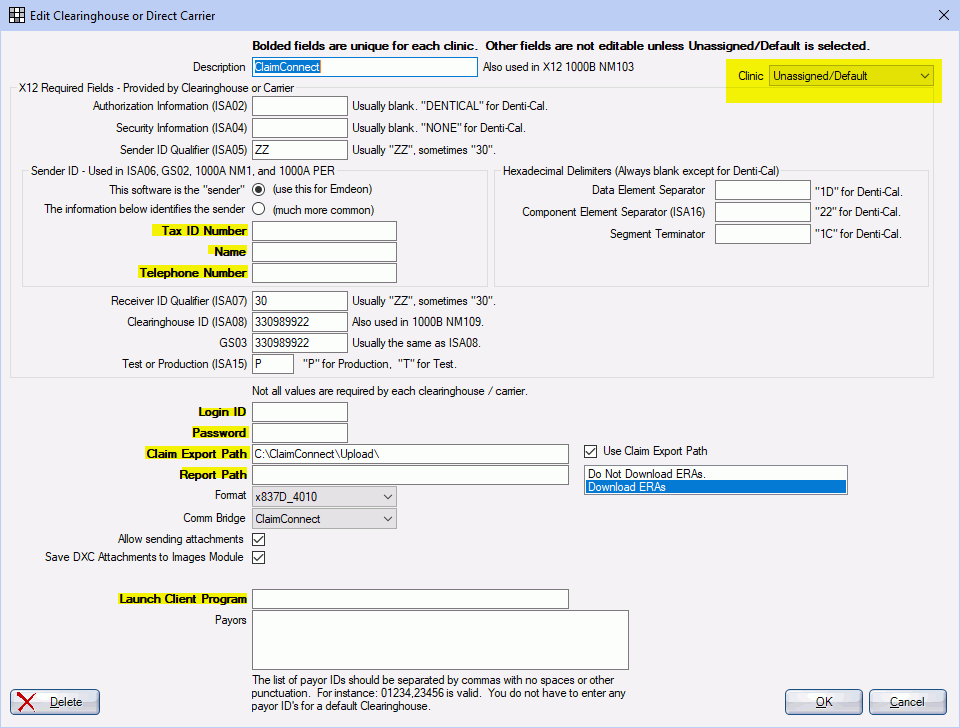Select 'The information below identifies the sender' radio
960x728 pixels.
click(259, 209)
